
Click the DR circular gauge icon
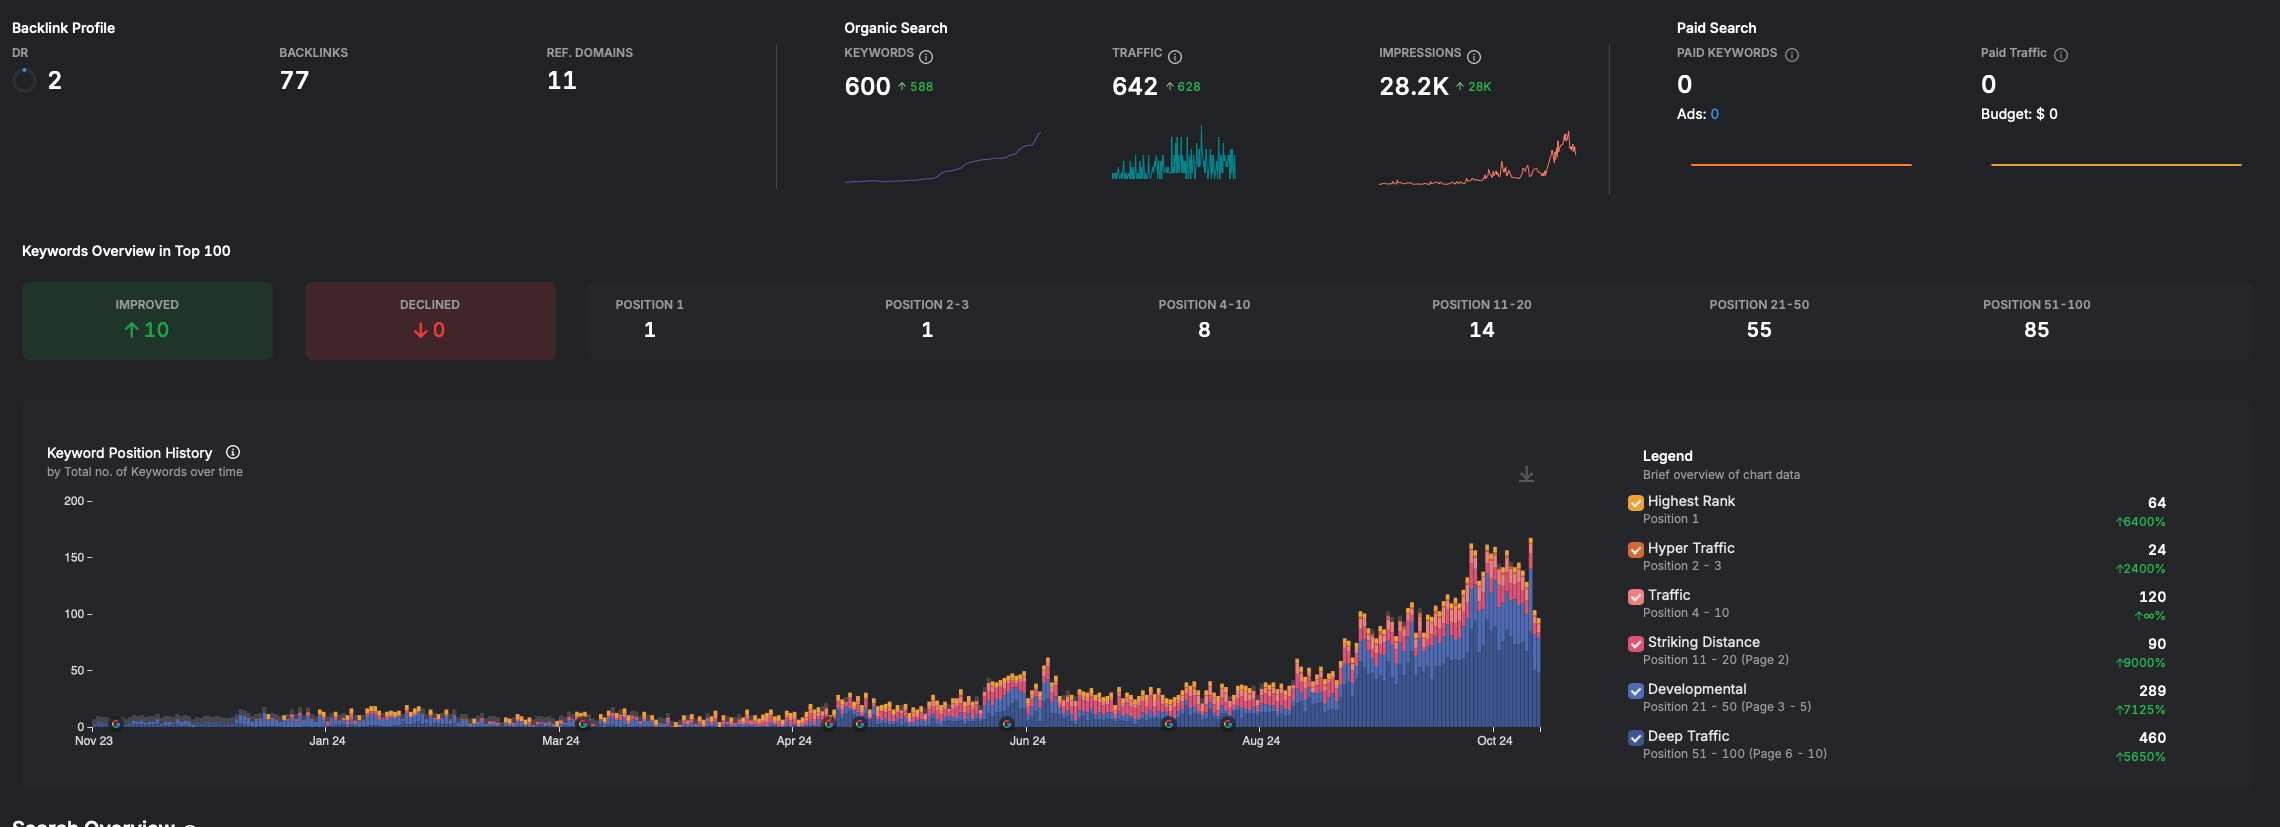click(24, 80)
